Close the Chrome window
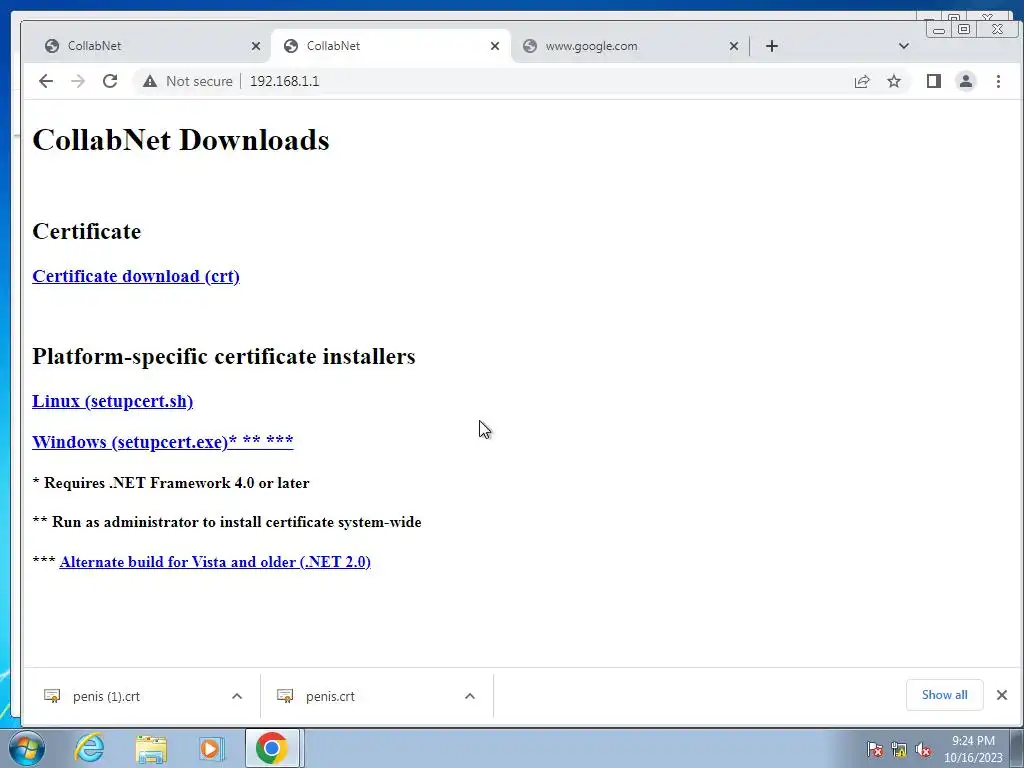This screenshot has height=768, width=1024. tap(997, 29)
